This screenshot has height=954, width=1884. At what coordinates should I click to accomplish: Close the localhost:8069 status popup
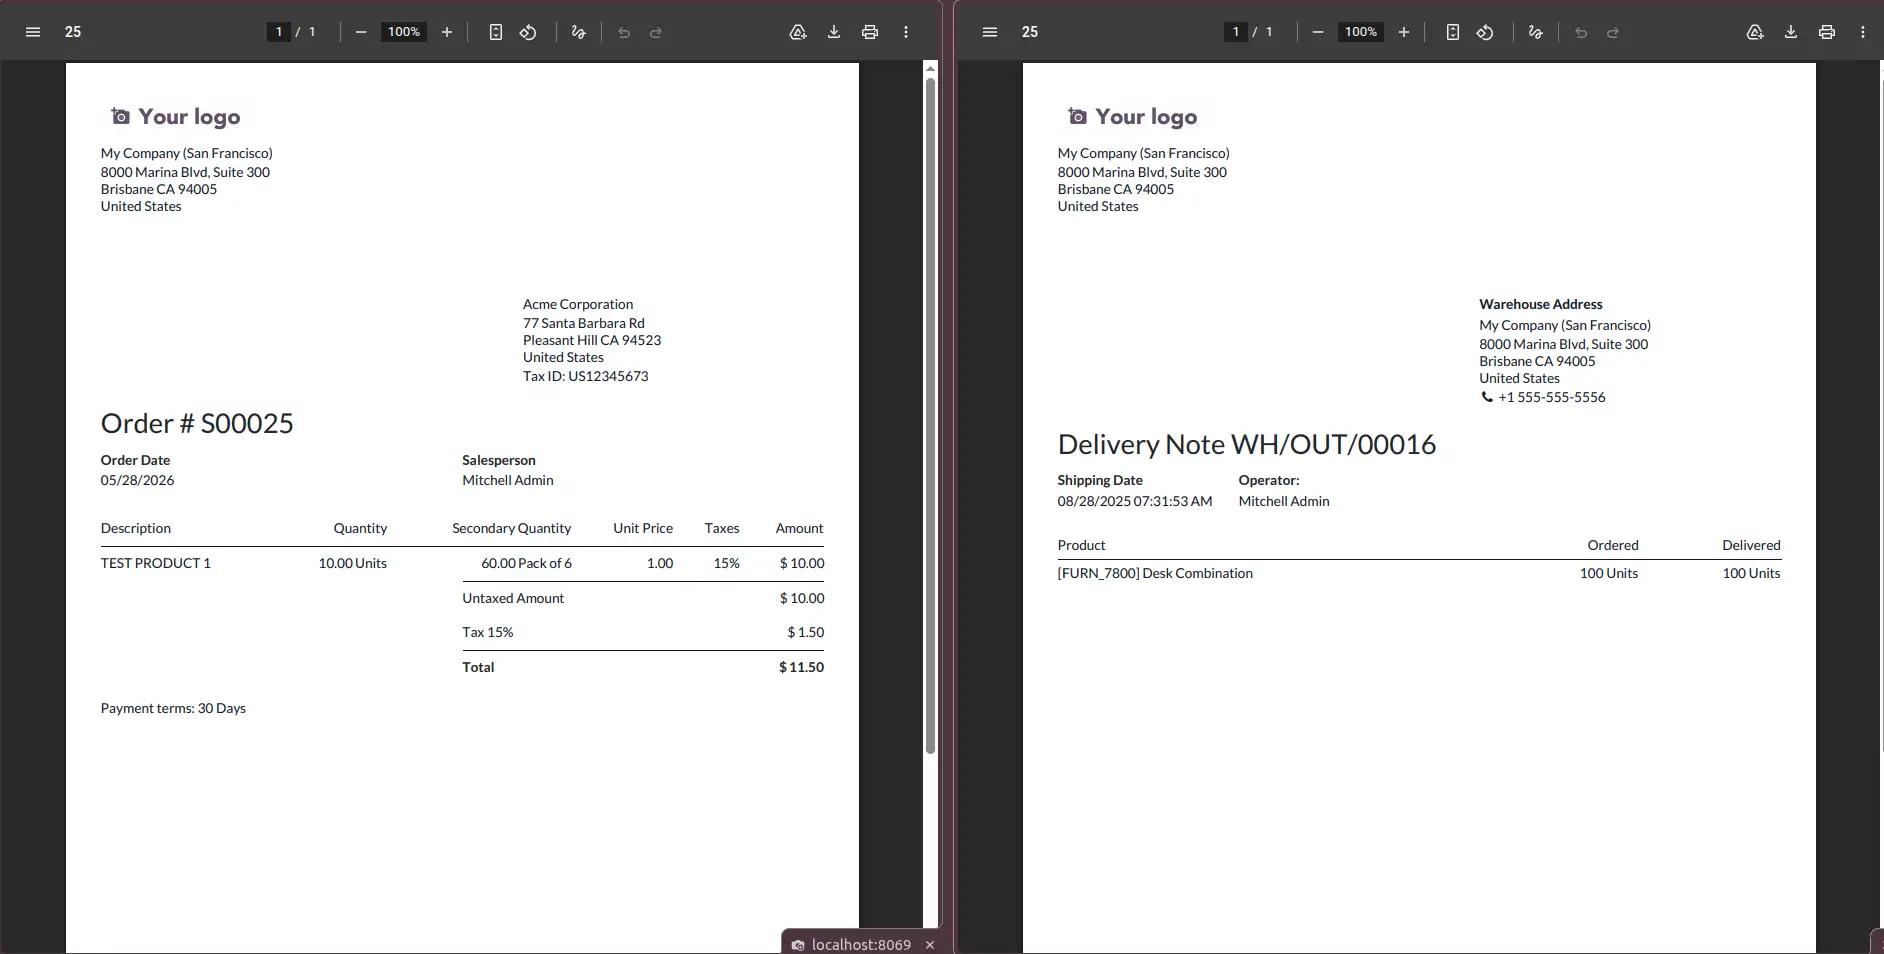930,944
